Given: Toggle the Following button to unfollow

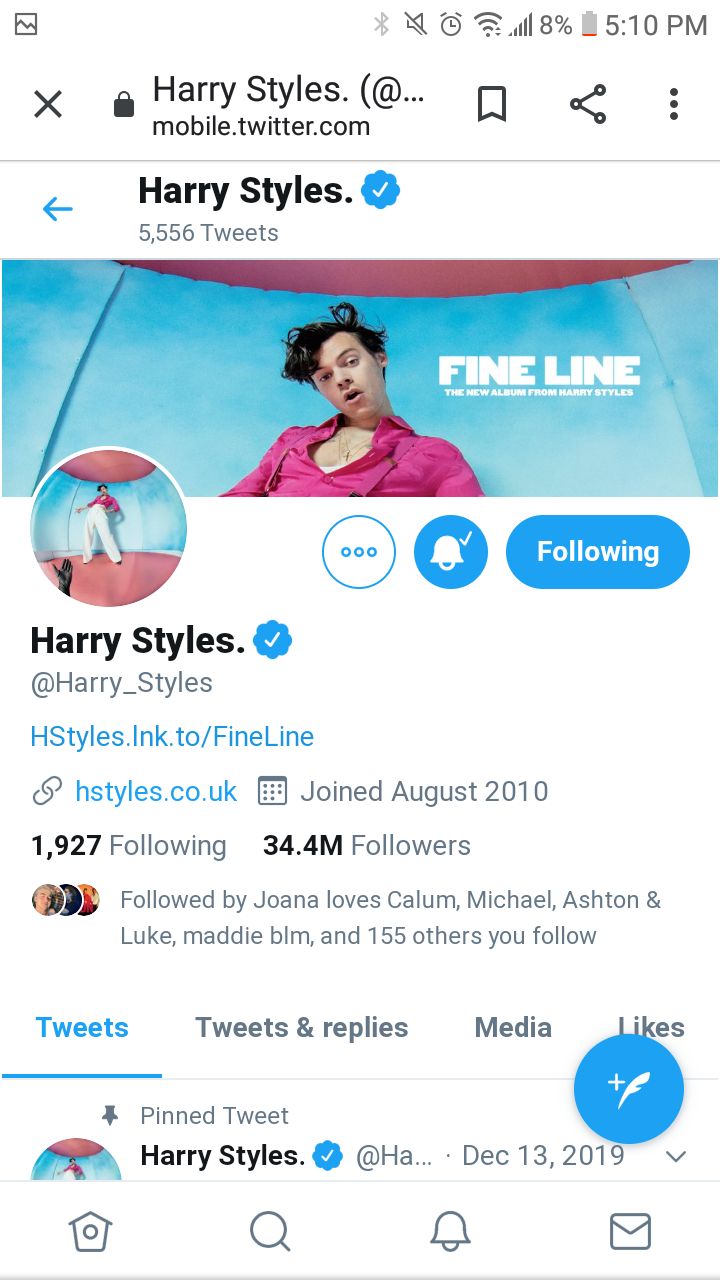Looking at the screenshot, I should pos(598,552).
